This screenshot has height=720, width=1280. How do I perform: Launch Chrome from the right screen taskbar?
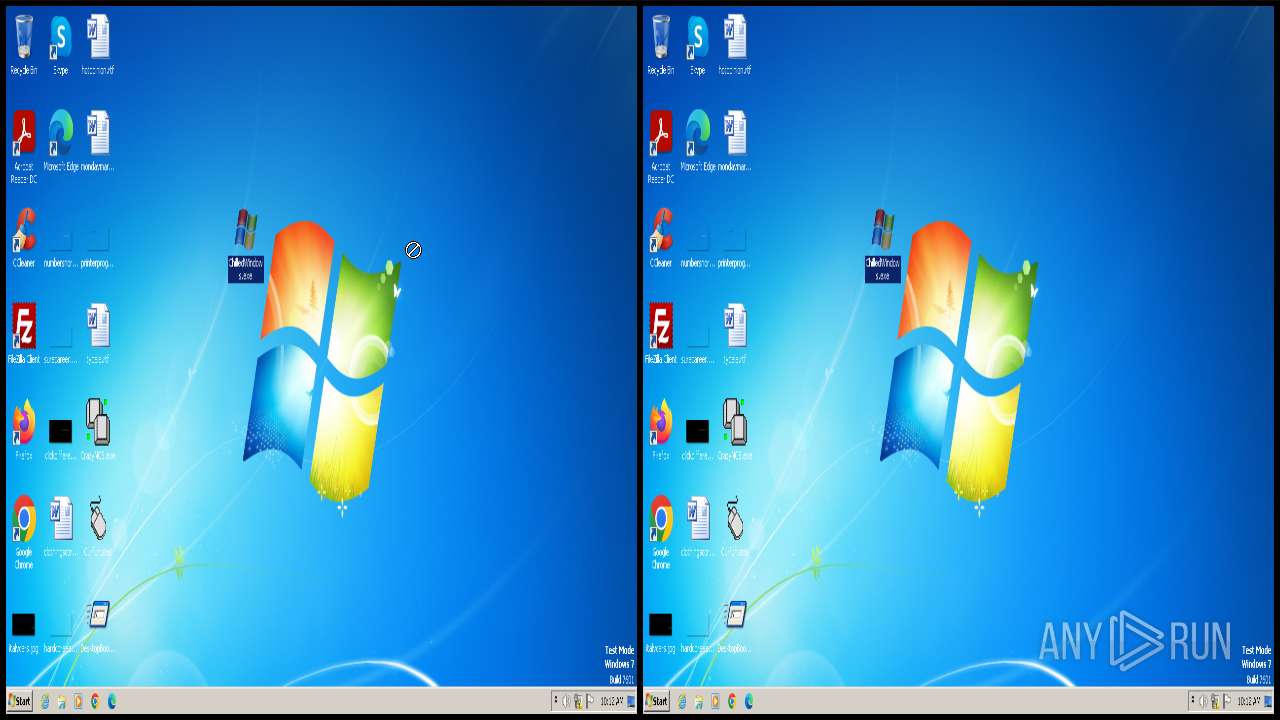click(732, 701)
